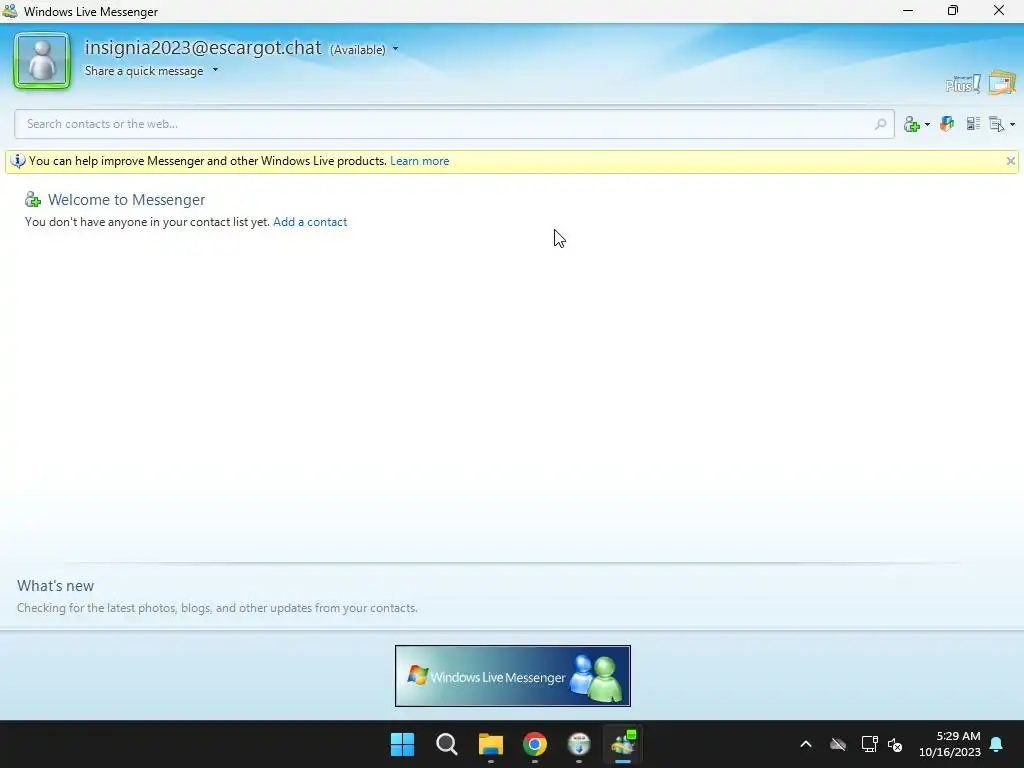
Task: Launch Google Chrome from the taskbar
Action: coord(535,744)
